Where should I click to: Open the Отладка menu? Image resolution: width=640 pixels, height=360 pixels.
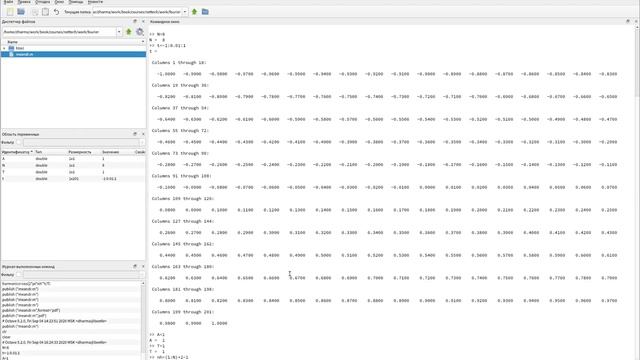(42, 2)
